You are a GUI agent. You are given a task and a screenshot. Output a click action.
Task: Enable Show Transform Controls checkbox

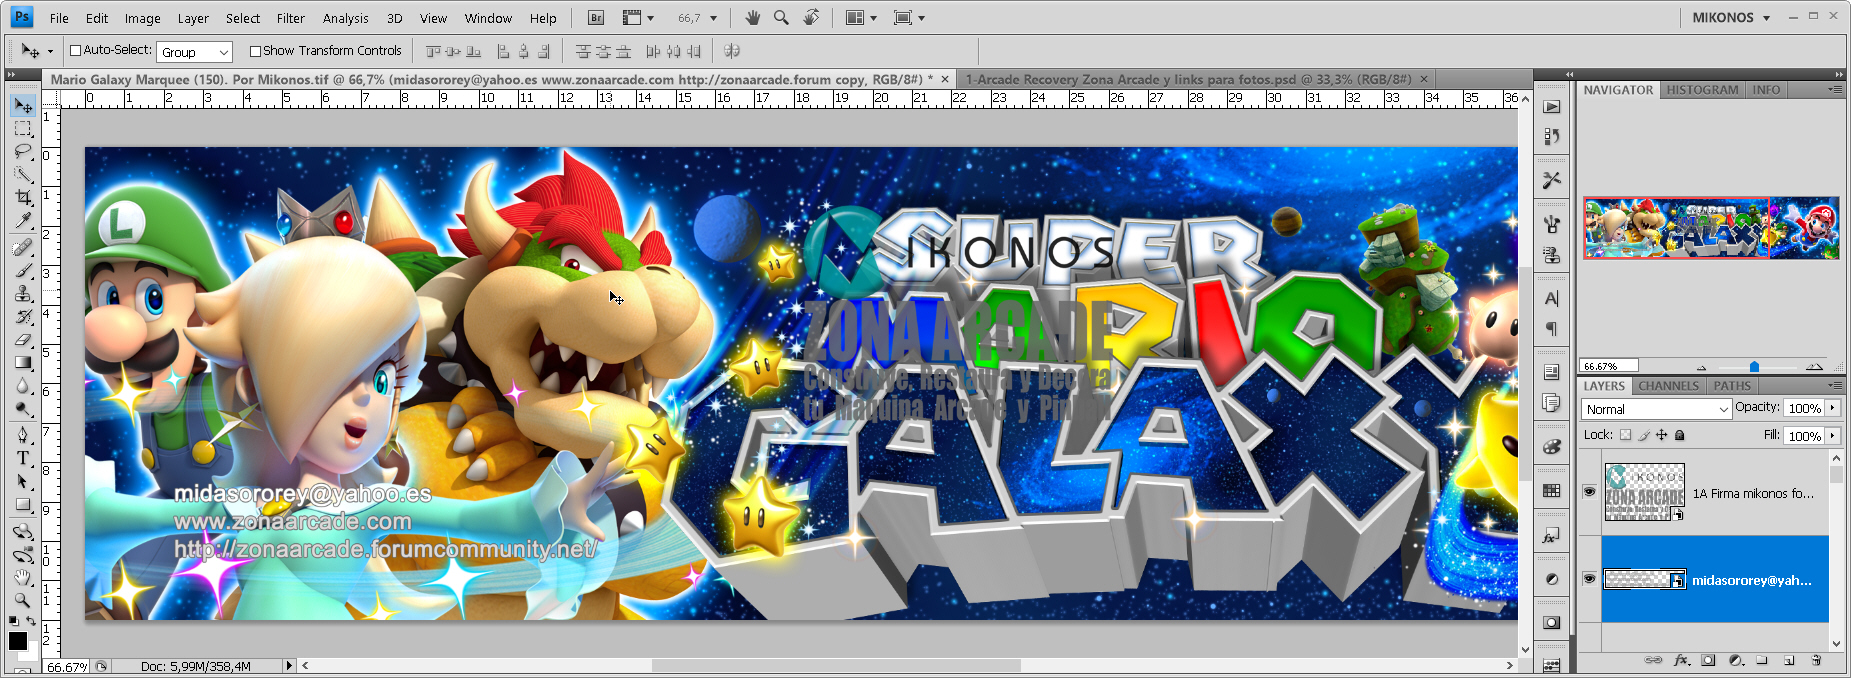(255, 51)
